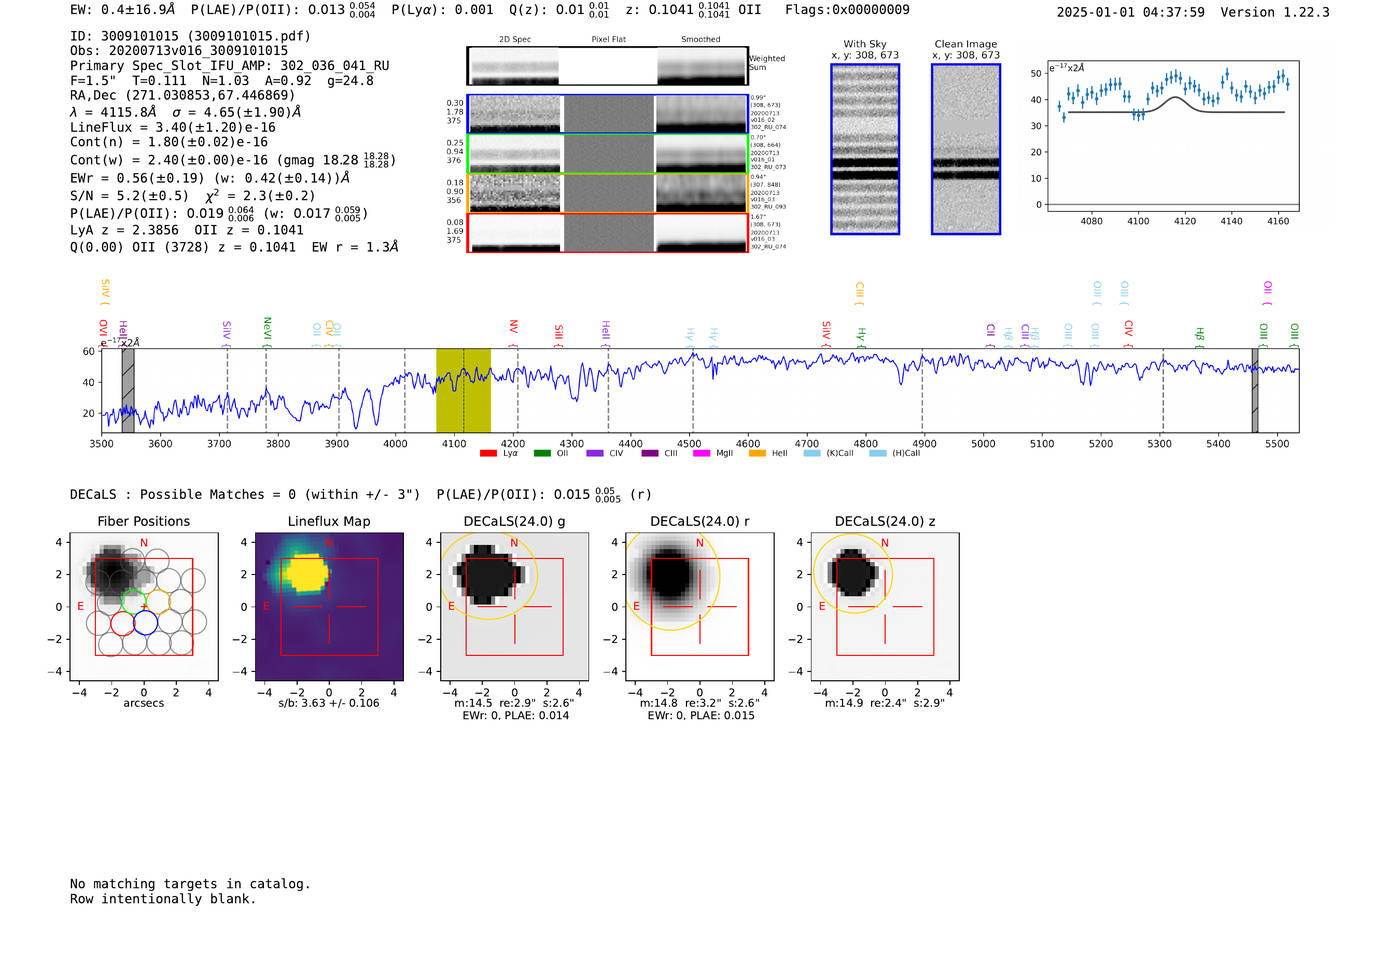Image resolution: width=1400 pixels, height=953 pixels.
Task: Select the blue-bordered 2D spectrum row
Action: coord(607,114)
